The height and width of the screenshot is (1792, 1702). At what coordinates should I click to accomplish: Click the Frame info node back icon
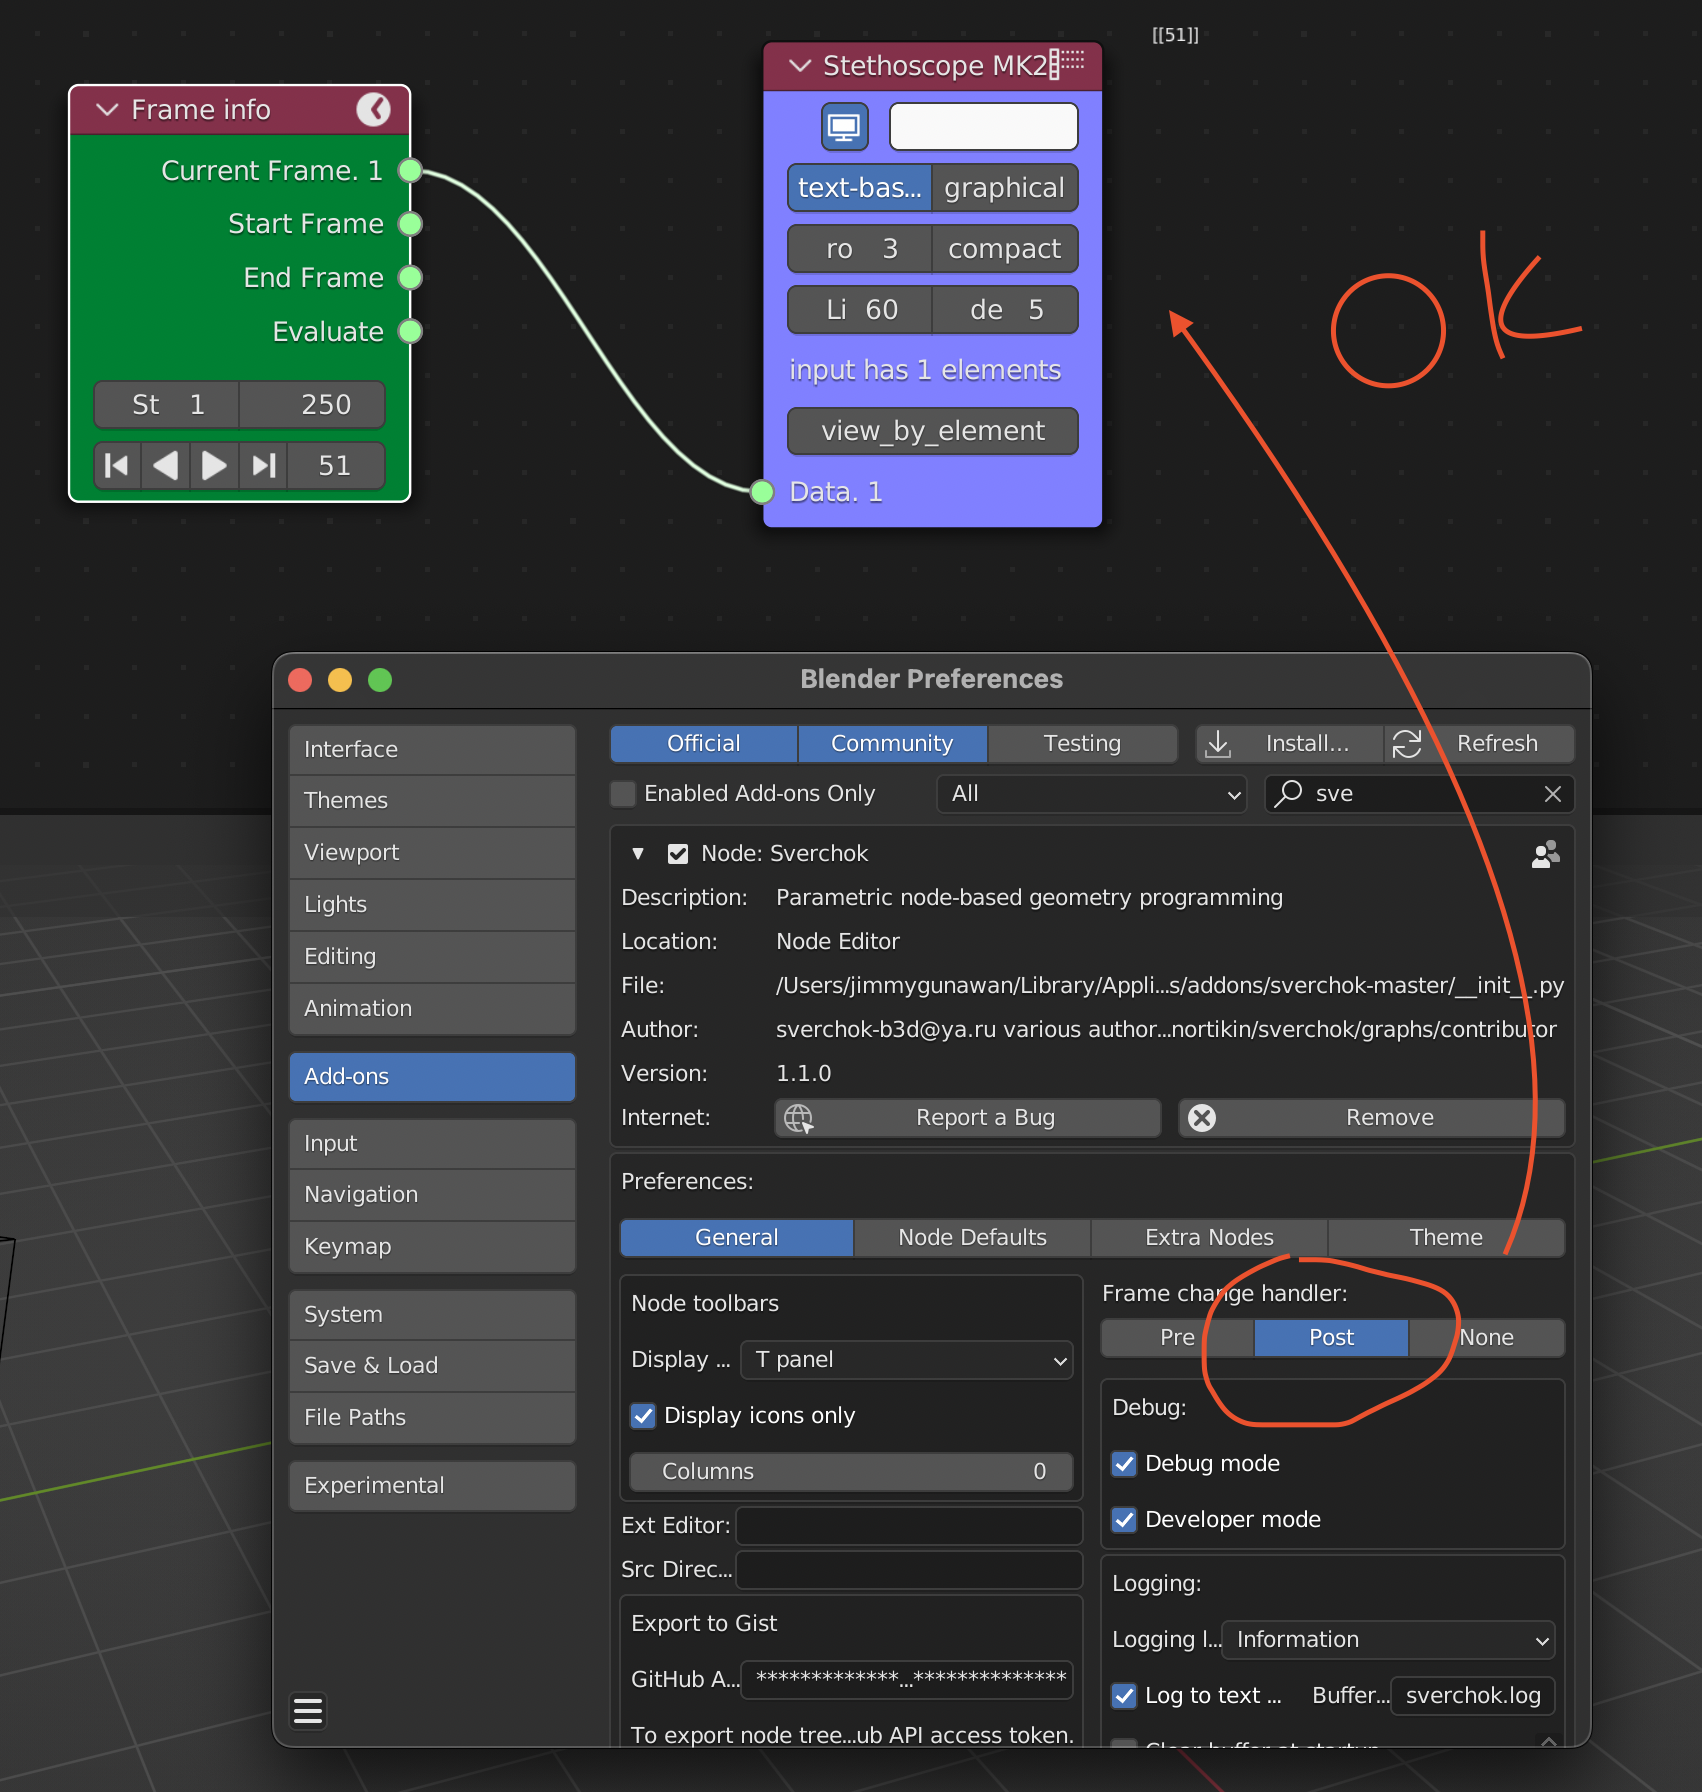[x=374, y=109]
